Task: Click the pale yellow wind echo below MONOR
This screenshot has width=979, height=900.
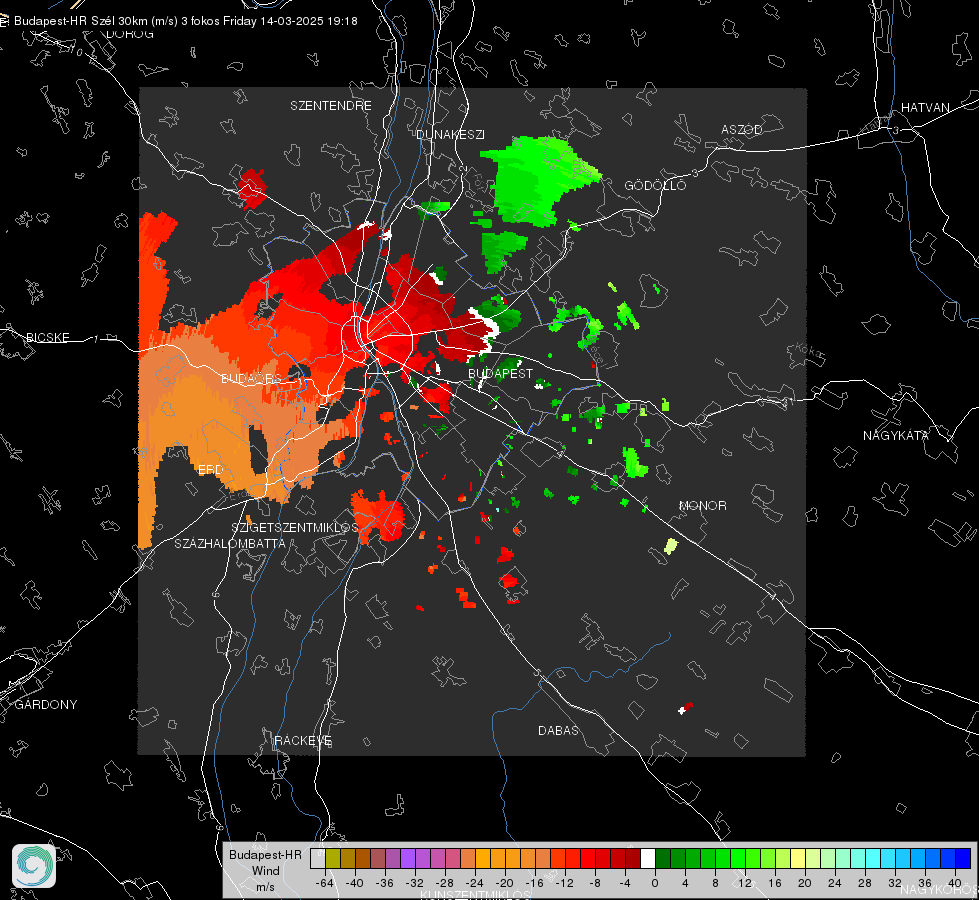Action: point(671,546)
